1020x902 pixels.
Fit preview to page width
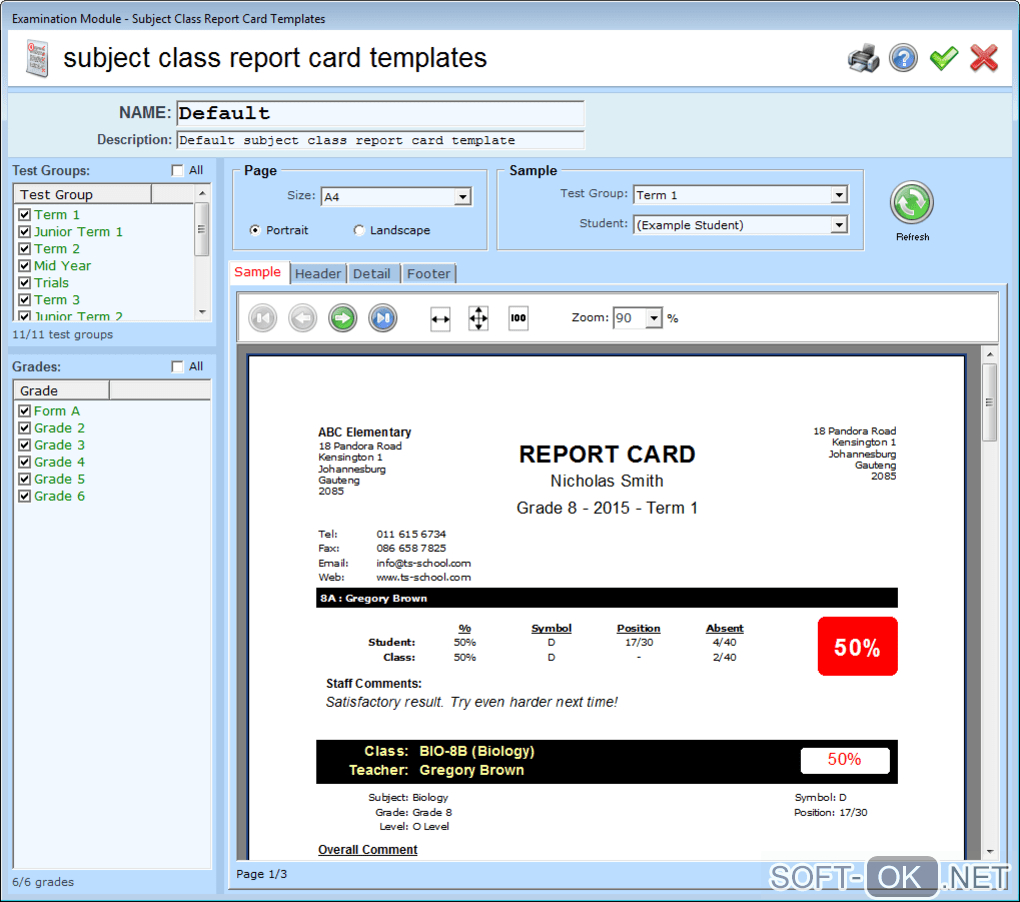click(440, 319)
